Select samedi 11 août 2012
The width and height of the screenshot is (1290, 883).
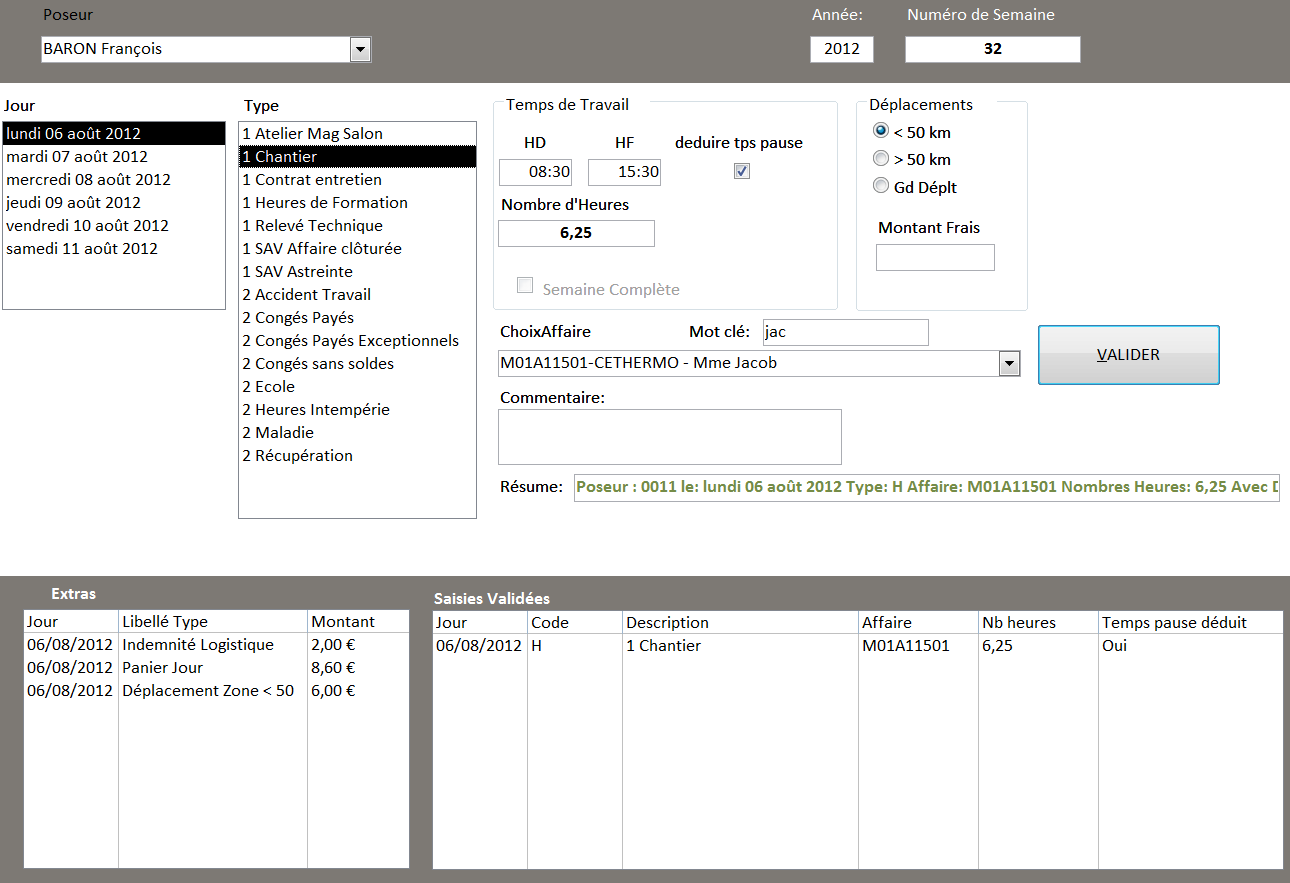pos(114,249)
